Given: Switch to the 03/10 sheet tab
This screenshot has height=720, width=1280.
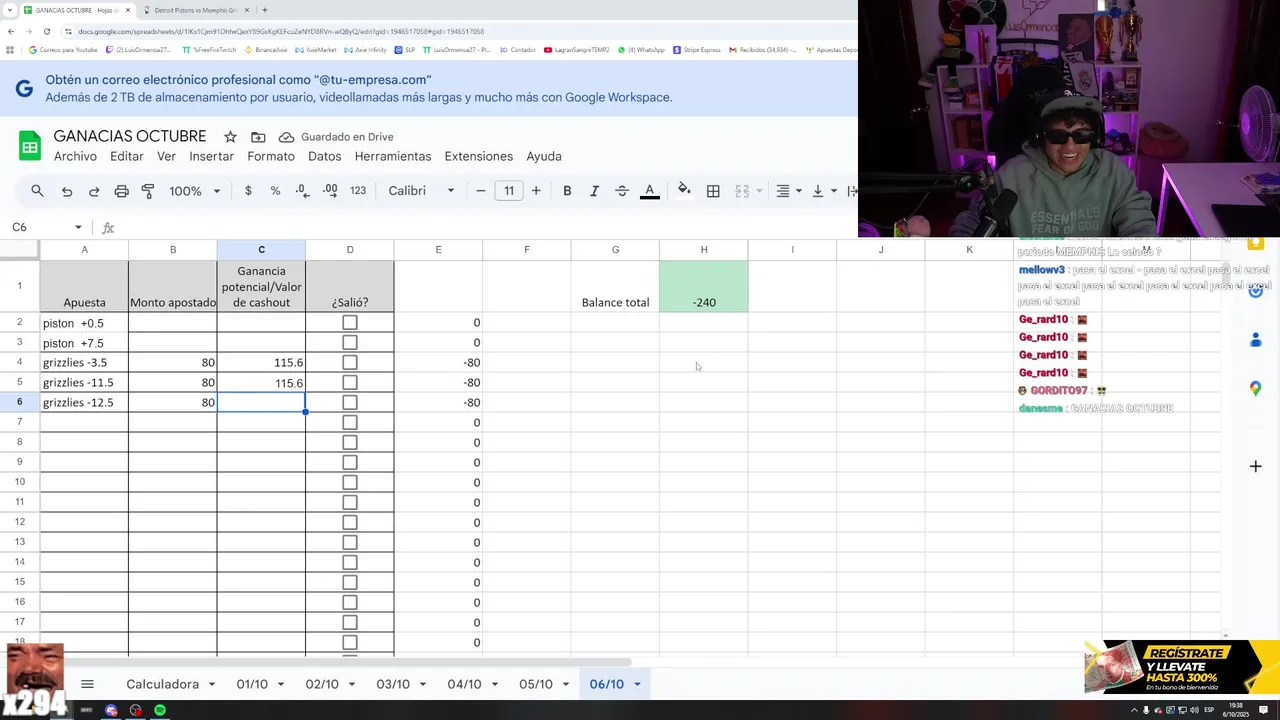Looking at the screenshot, I should [393, 685].
